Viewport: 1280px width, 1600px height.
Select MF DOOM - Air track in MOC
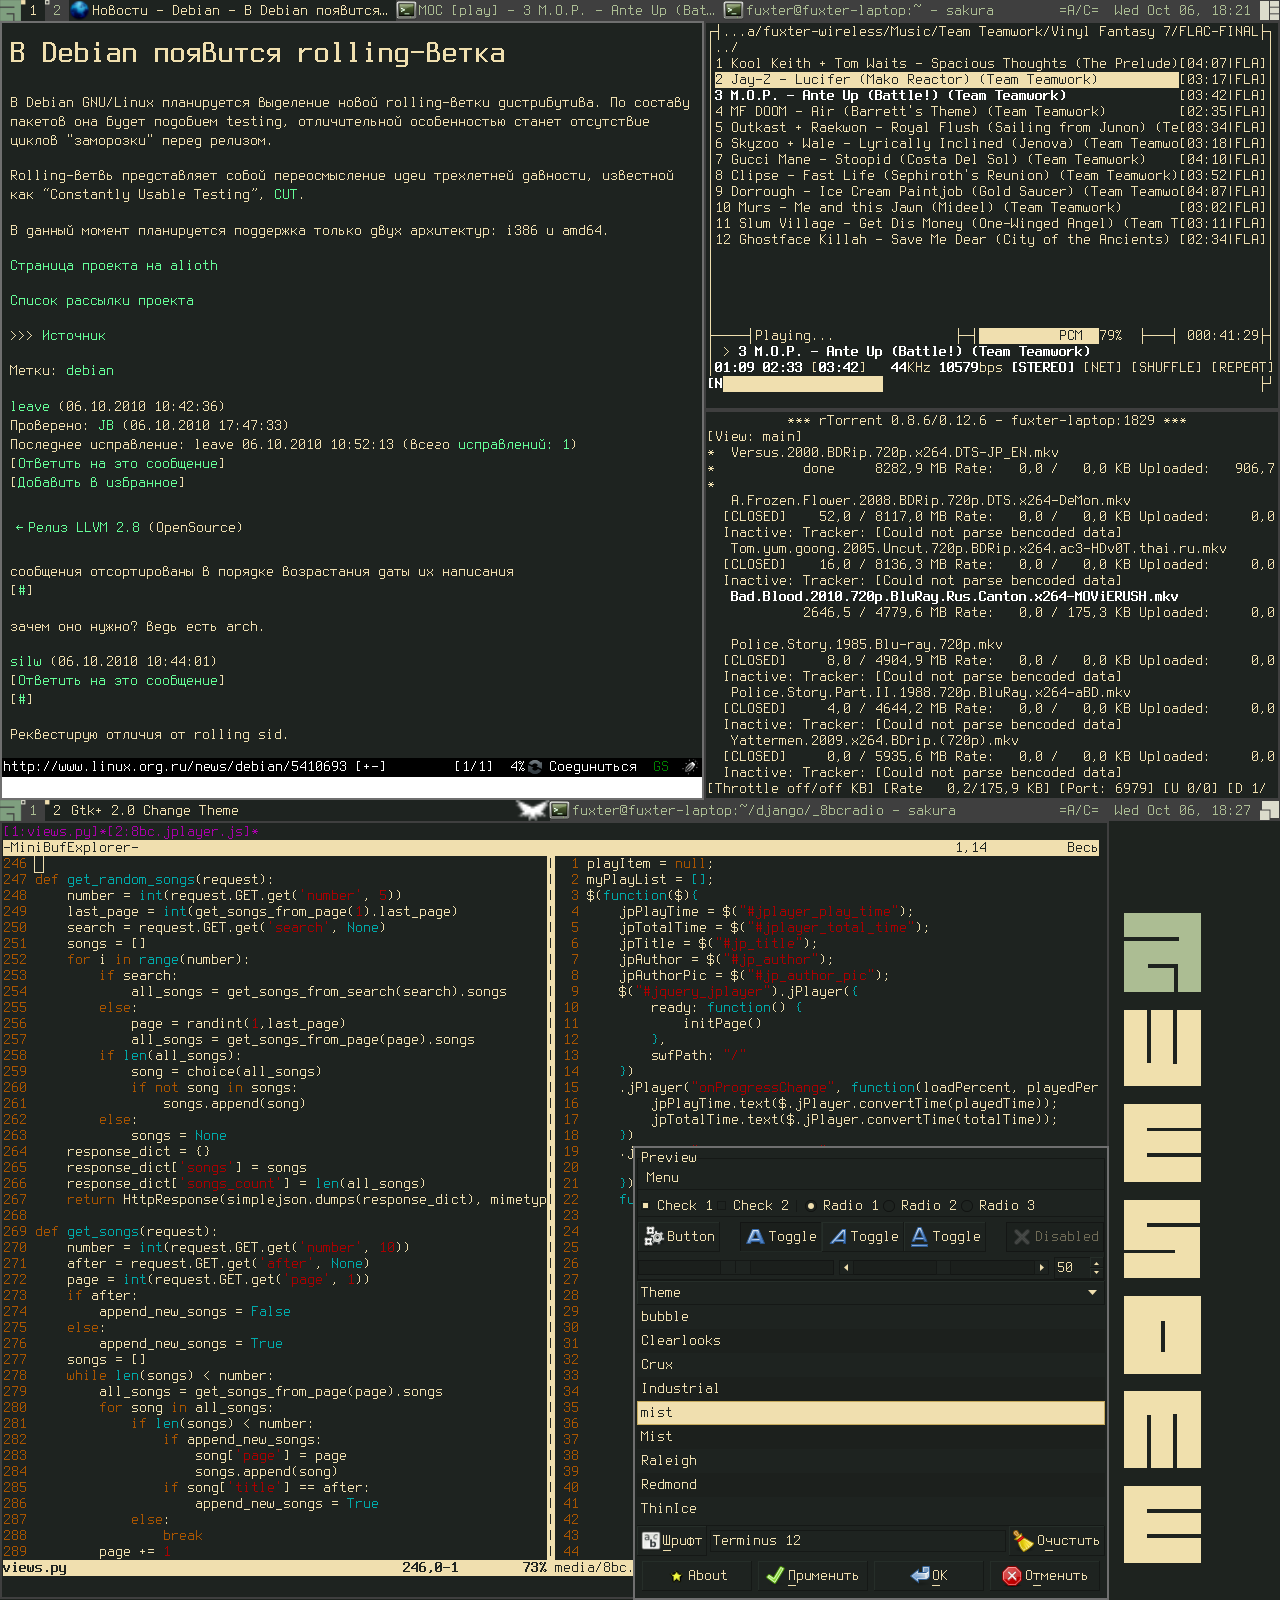tap(990, 111)
